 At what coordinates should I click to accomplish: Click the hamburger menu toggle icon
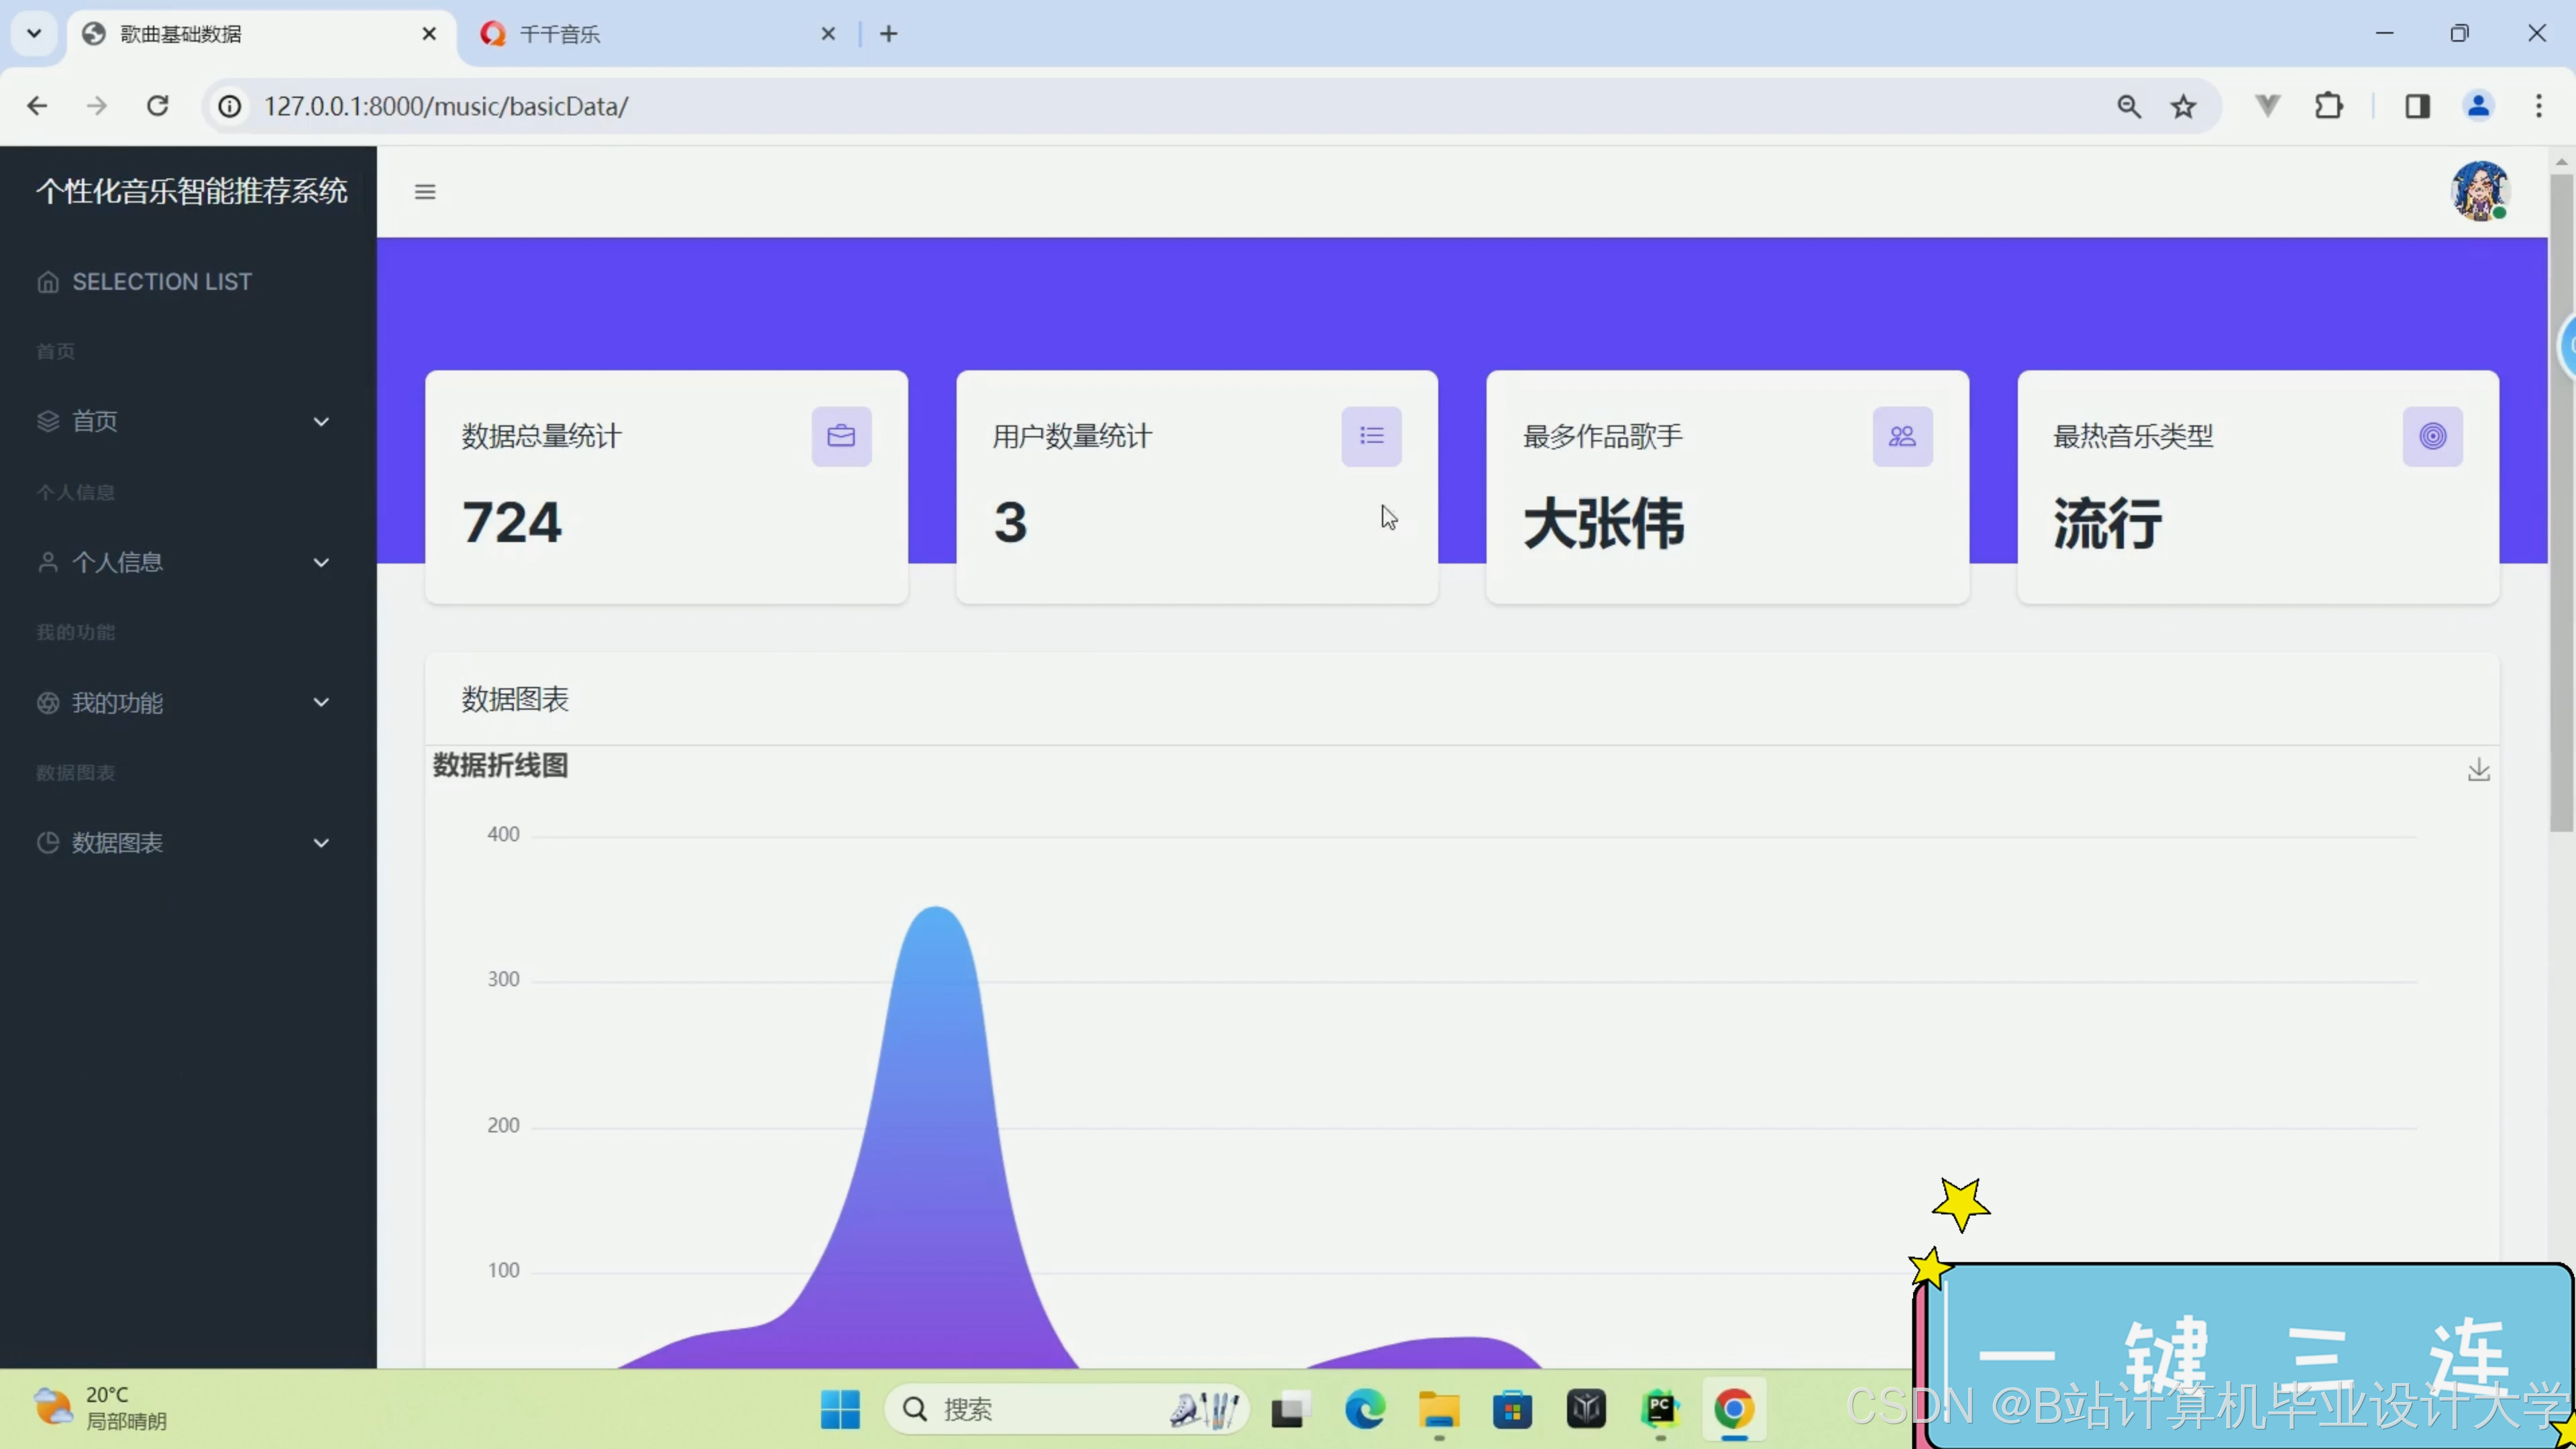(425, 191)
